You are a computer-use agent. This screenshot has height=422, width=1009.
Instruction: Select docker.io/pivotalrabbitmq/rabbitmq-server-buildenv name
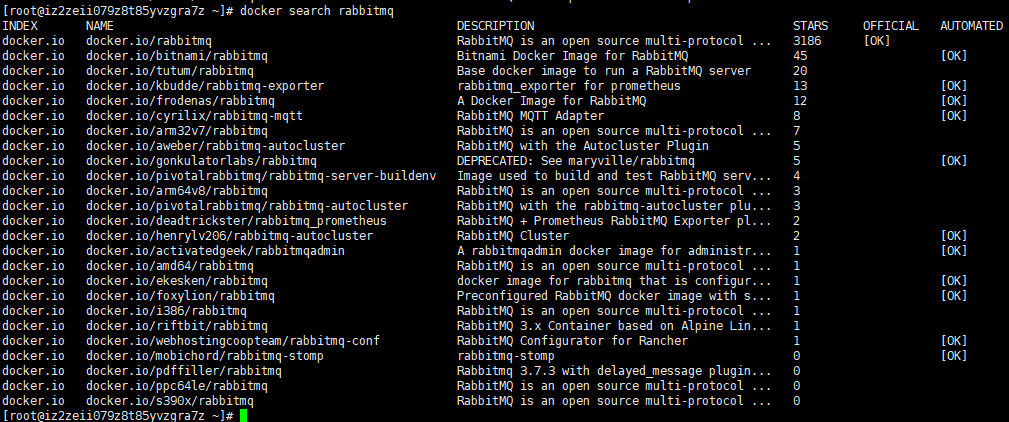pyautogui.click(x=261, y=176)
